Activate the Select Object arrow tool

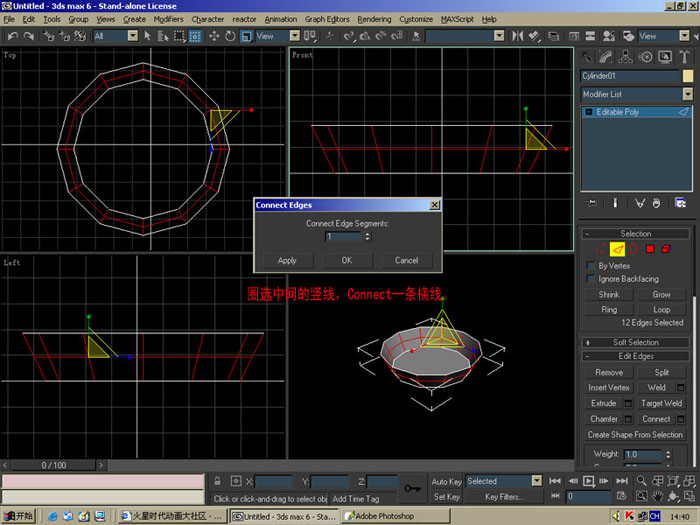pyautogui.click(x=148, y=36)
